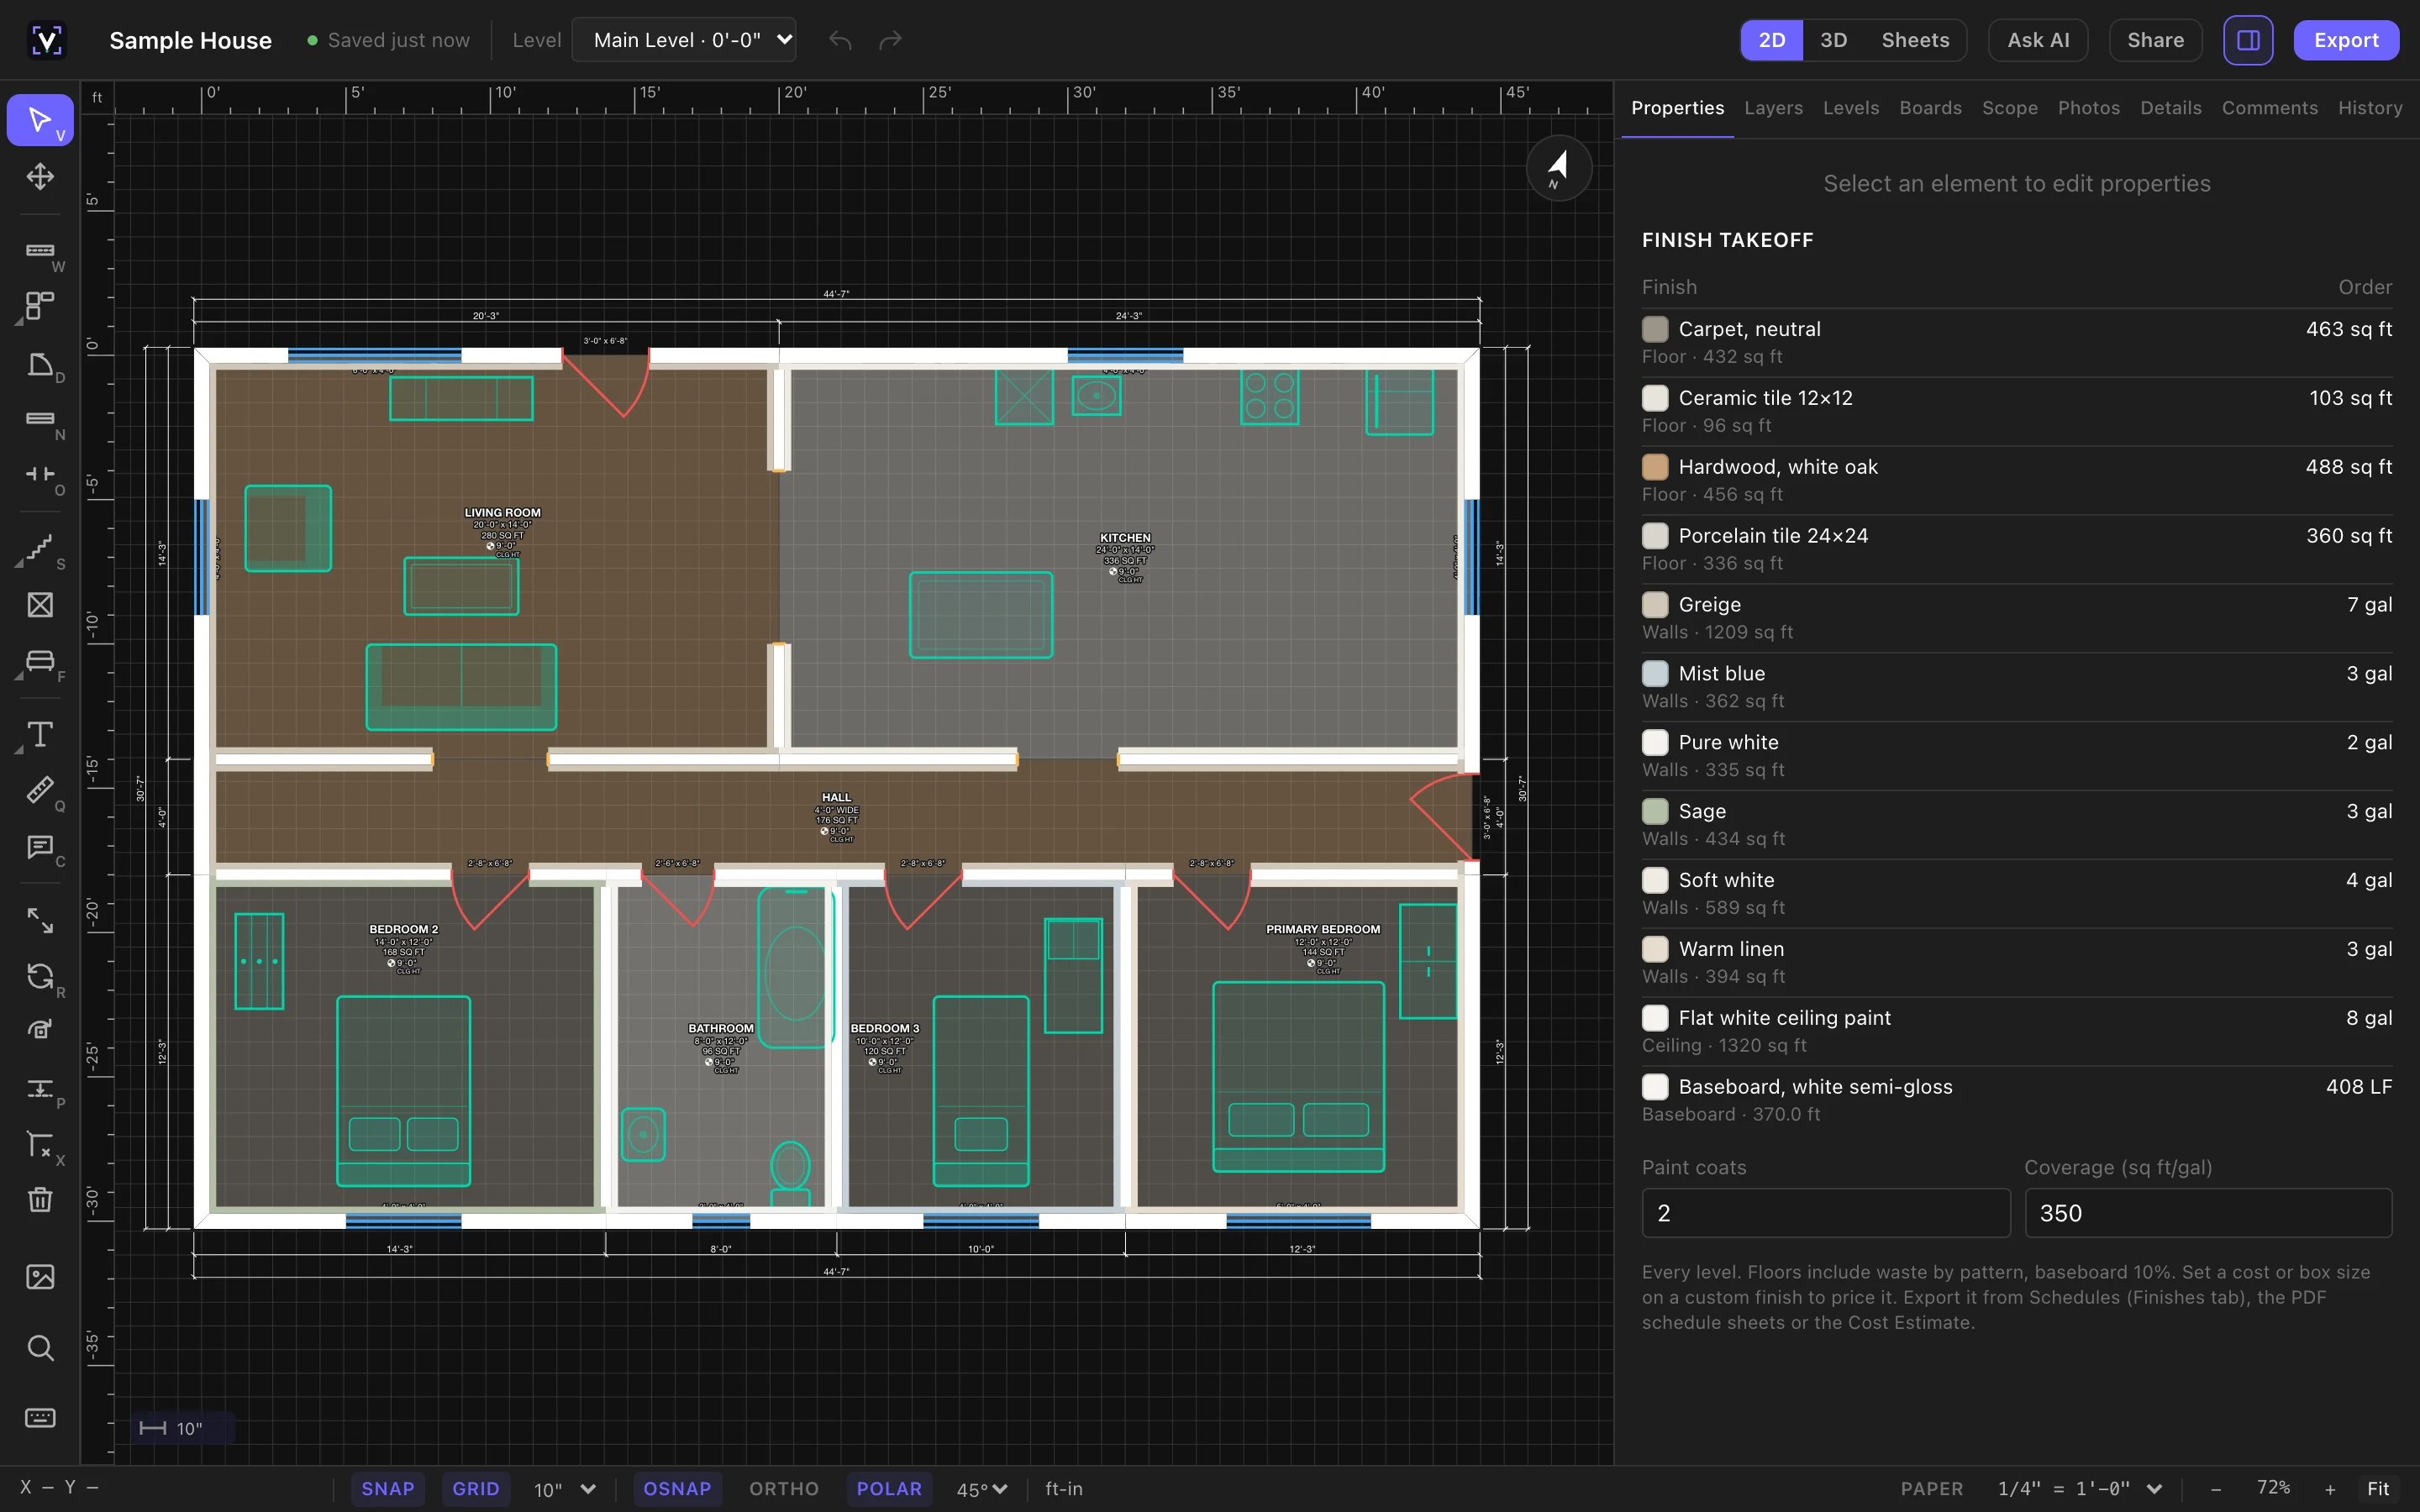This screenshot has height=1512, width=2420.
Task: Enable ORTHO mode
Action: 784,1489
